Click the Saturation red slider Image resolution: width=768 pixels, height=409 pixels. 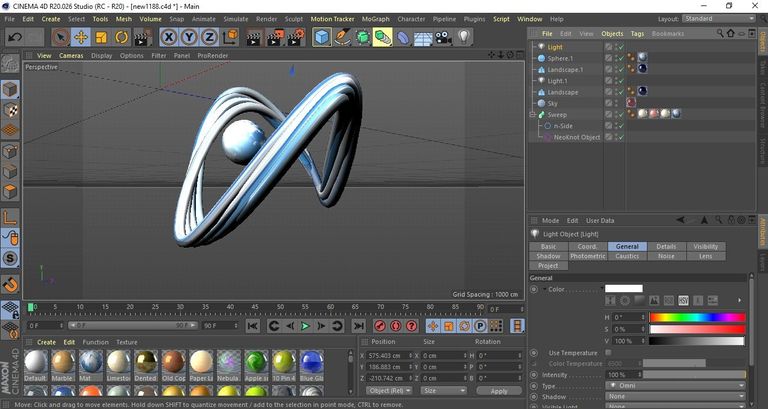pyautogui.click(x=697, y=329)
